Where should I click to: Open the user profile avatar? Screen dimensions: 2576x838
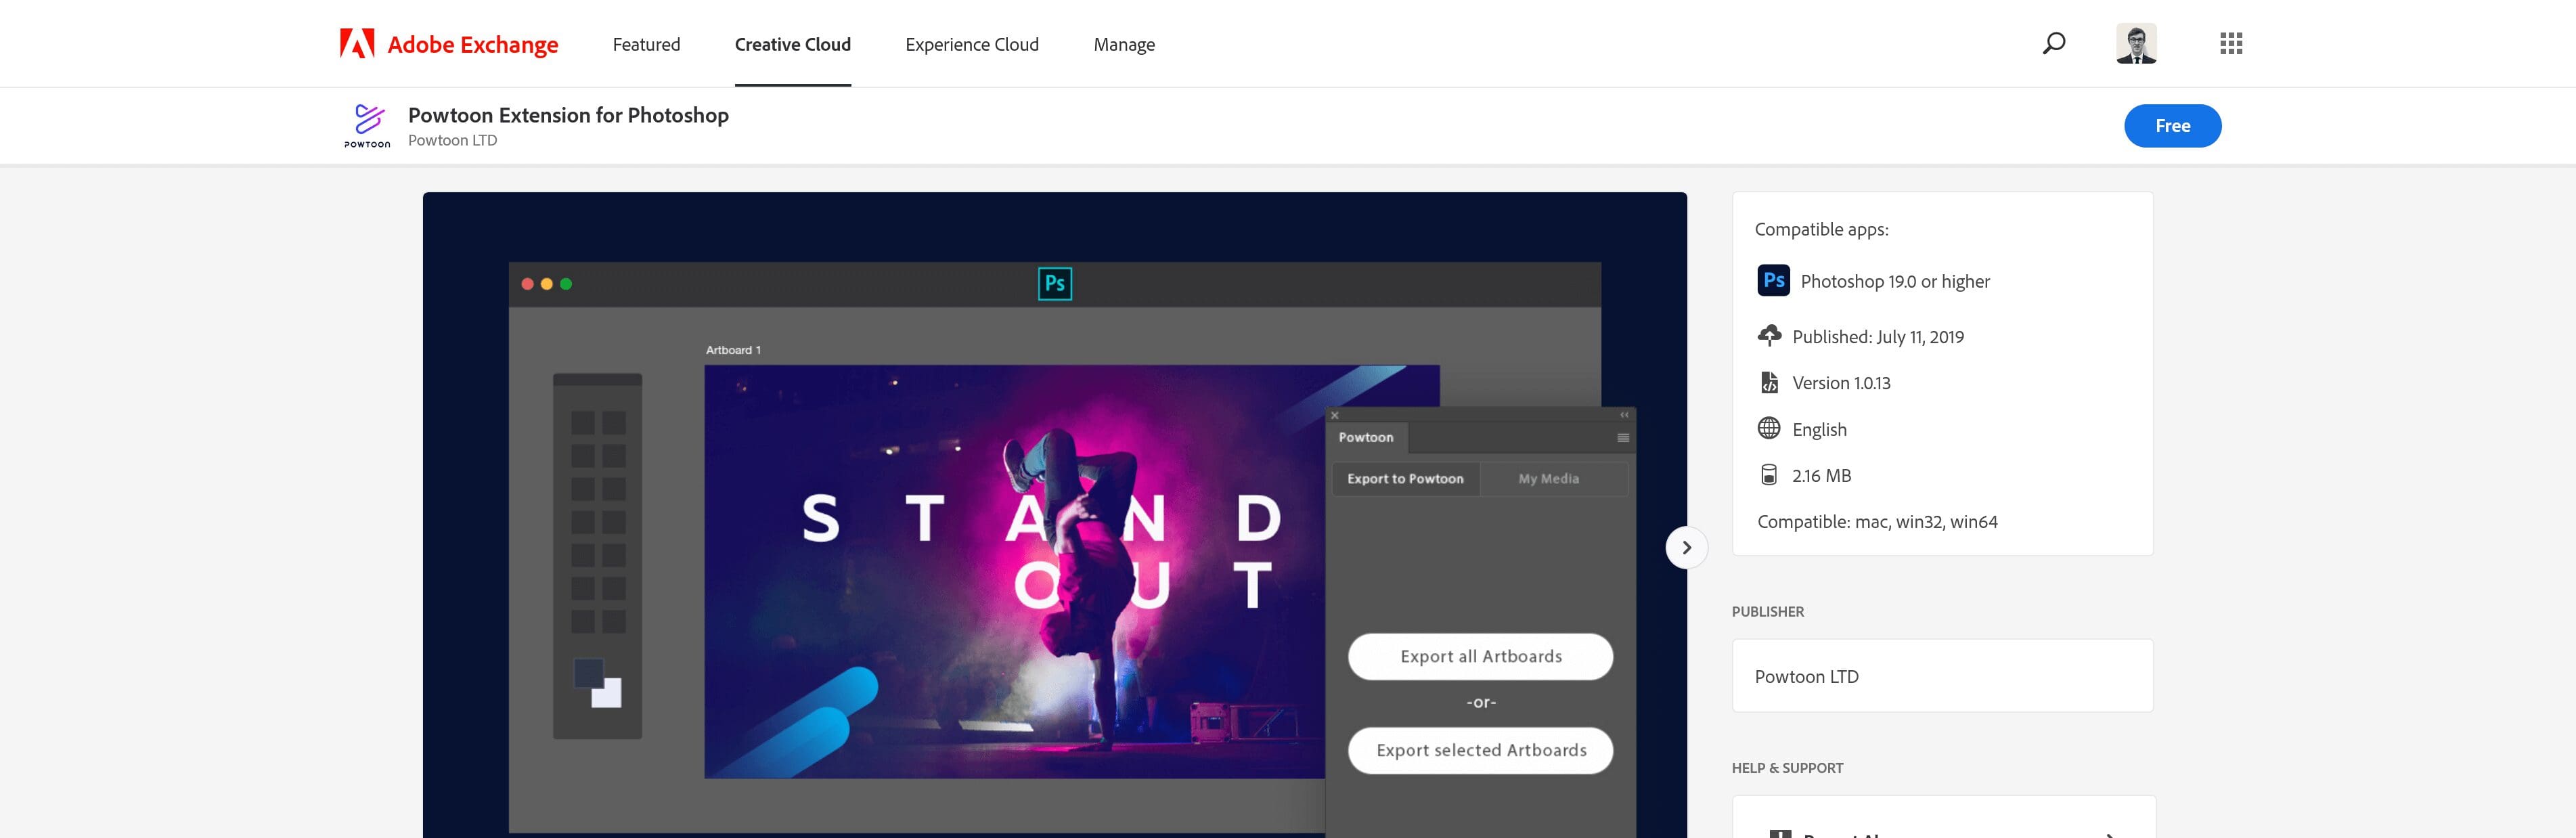point(2136,43)
